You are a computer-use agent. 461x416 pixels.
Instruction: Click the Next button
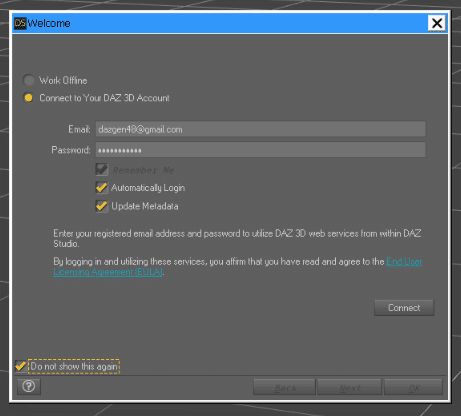click(349, 387)
